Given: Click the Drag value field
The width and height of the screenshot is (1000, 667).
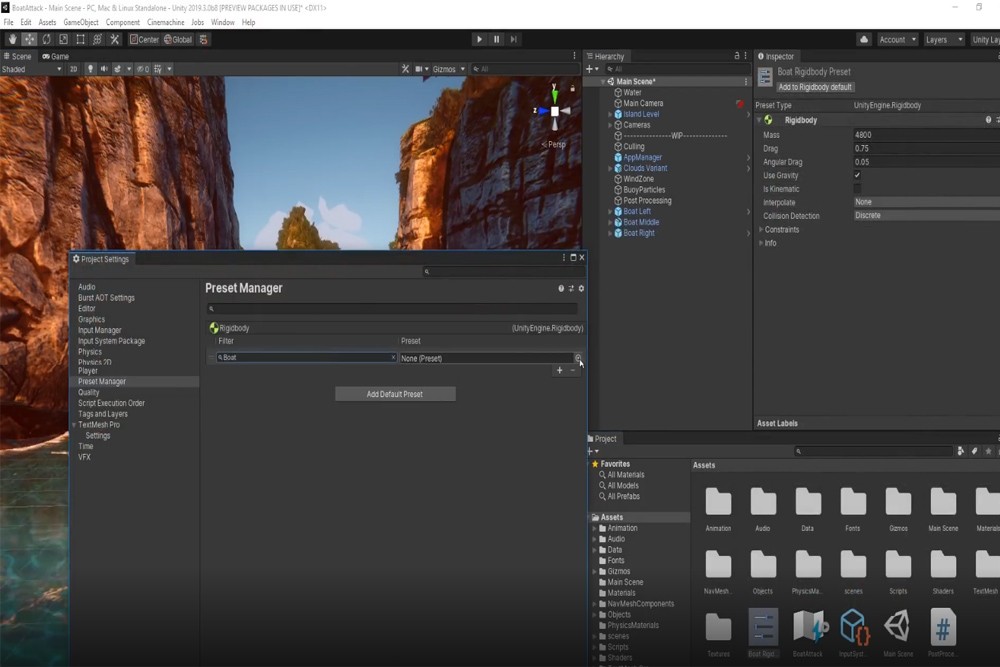Looking at the screenshot, I should [x=927, y=149].
